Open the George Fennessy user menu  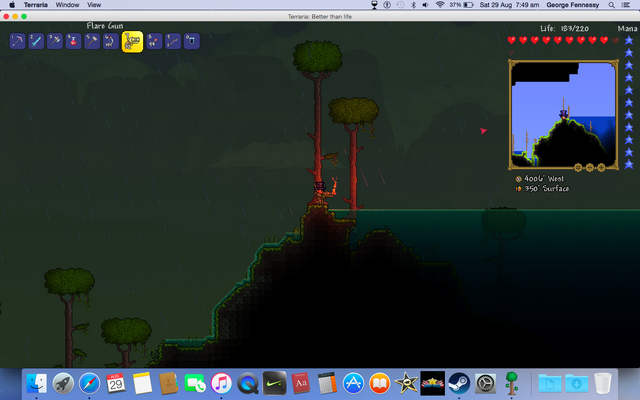pos(573,5)
